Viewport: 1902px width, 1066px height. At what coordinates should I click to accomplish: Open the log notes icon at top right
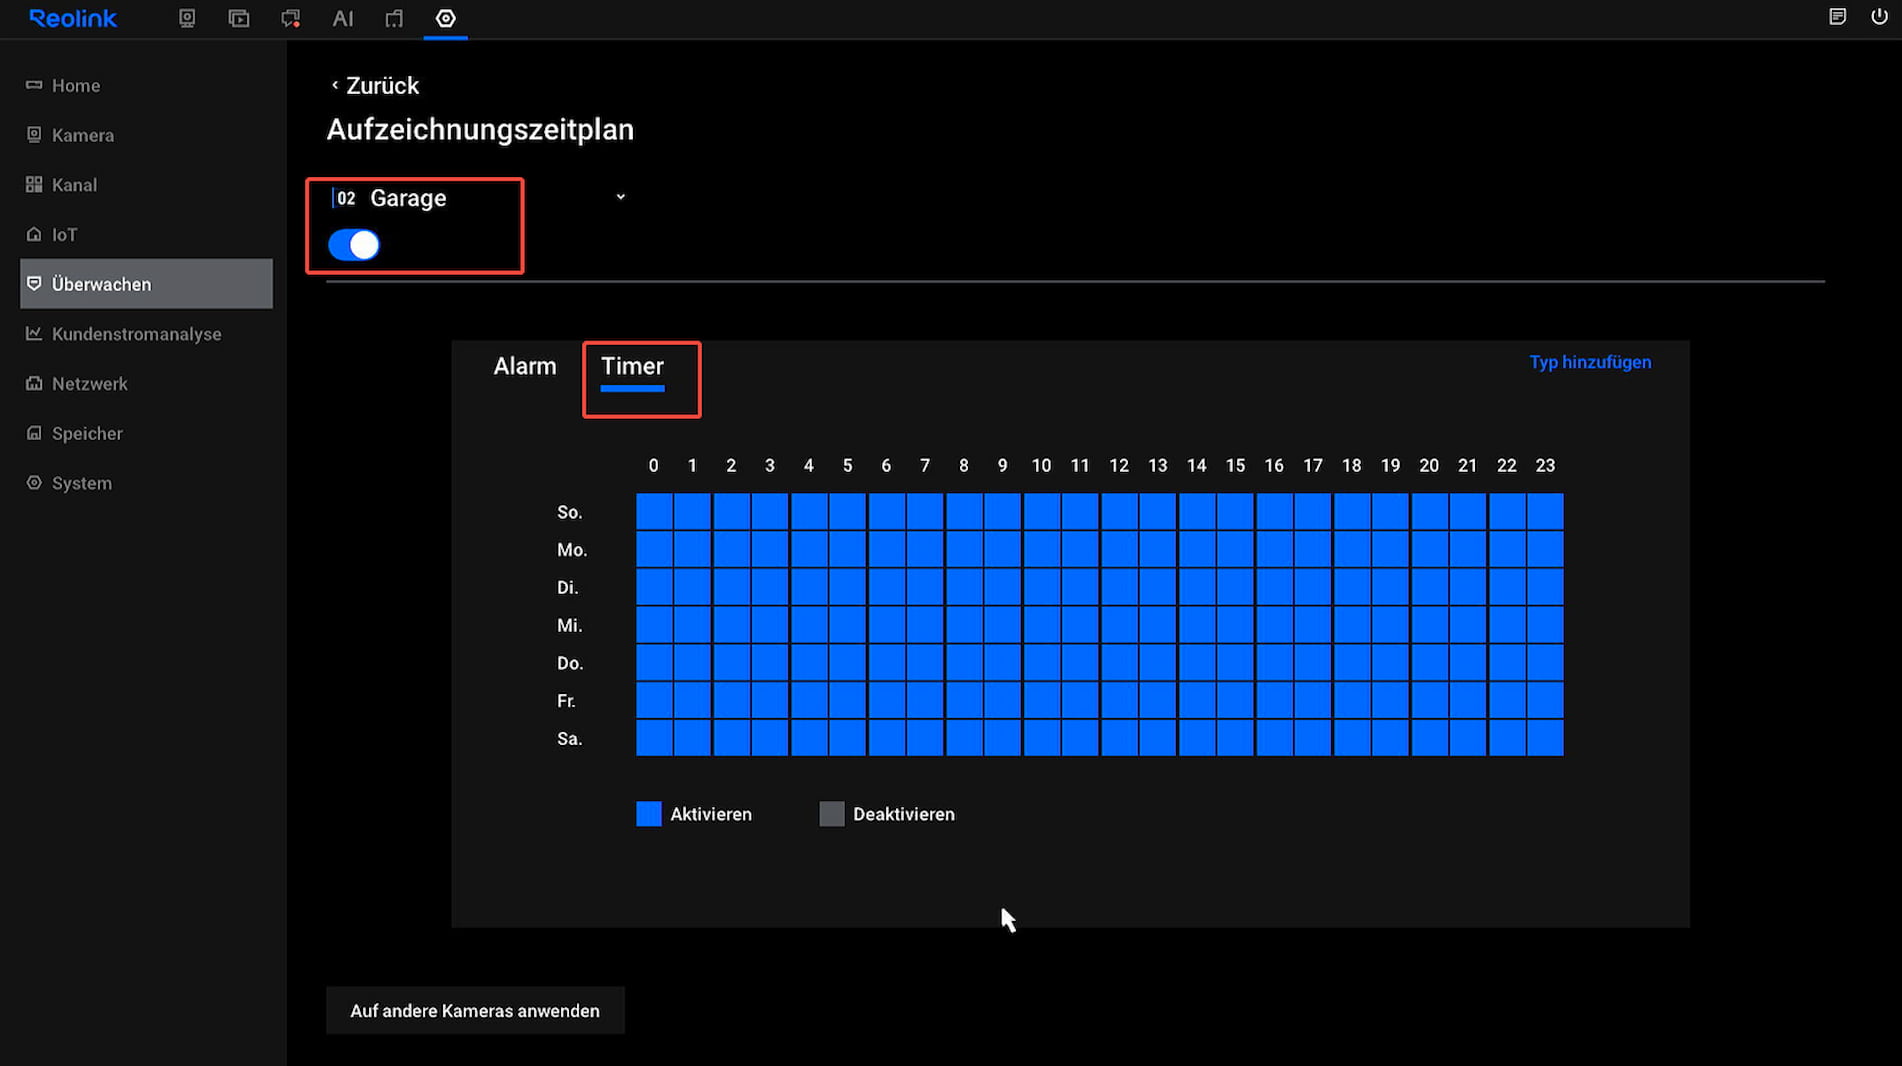coord(1837,17)
